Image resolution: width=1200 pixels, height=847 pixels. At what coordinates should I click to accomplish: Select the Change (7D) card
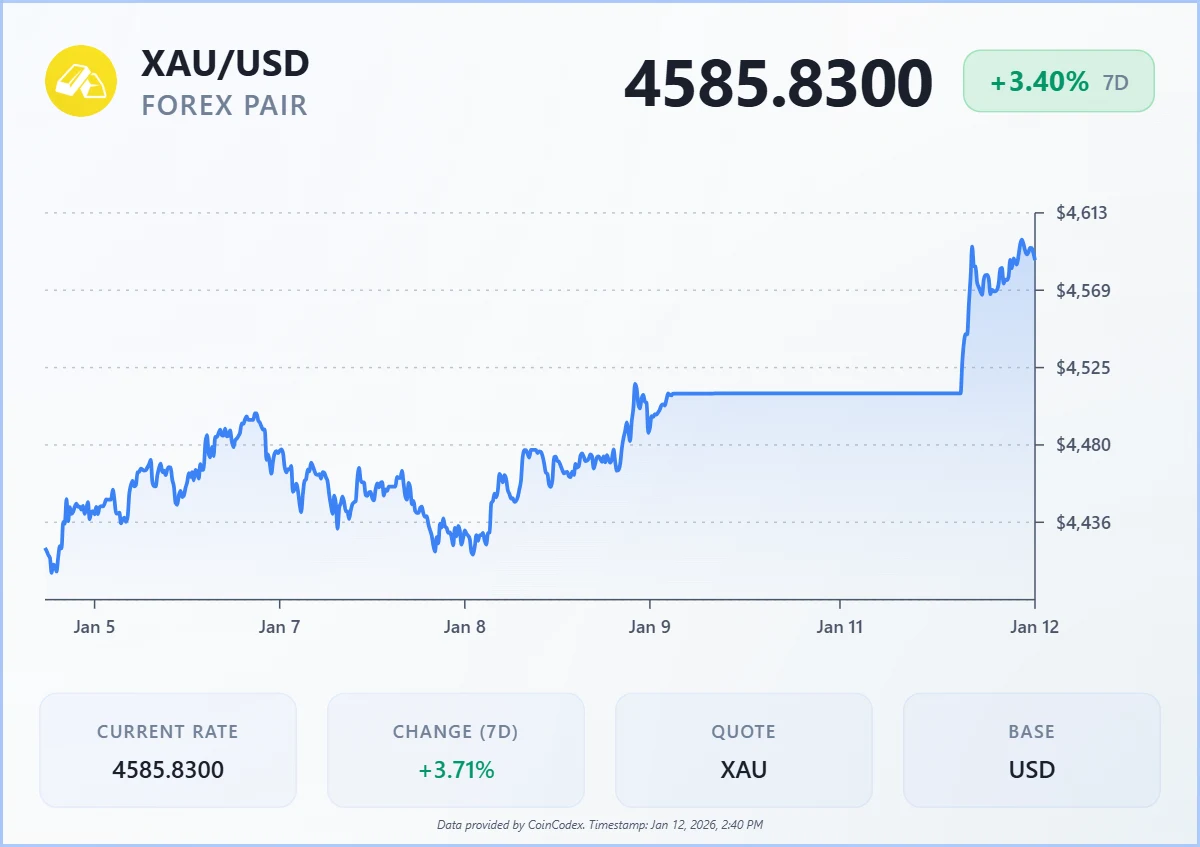pyautogui.click(x=456, y=750)
